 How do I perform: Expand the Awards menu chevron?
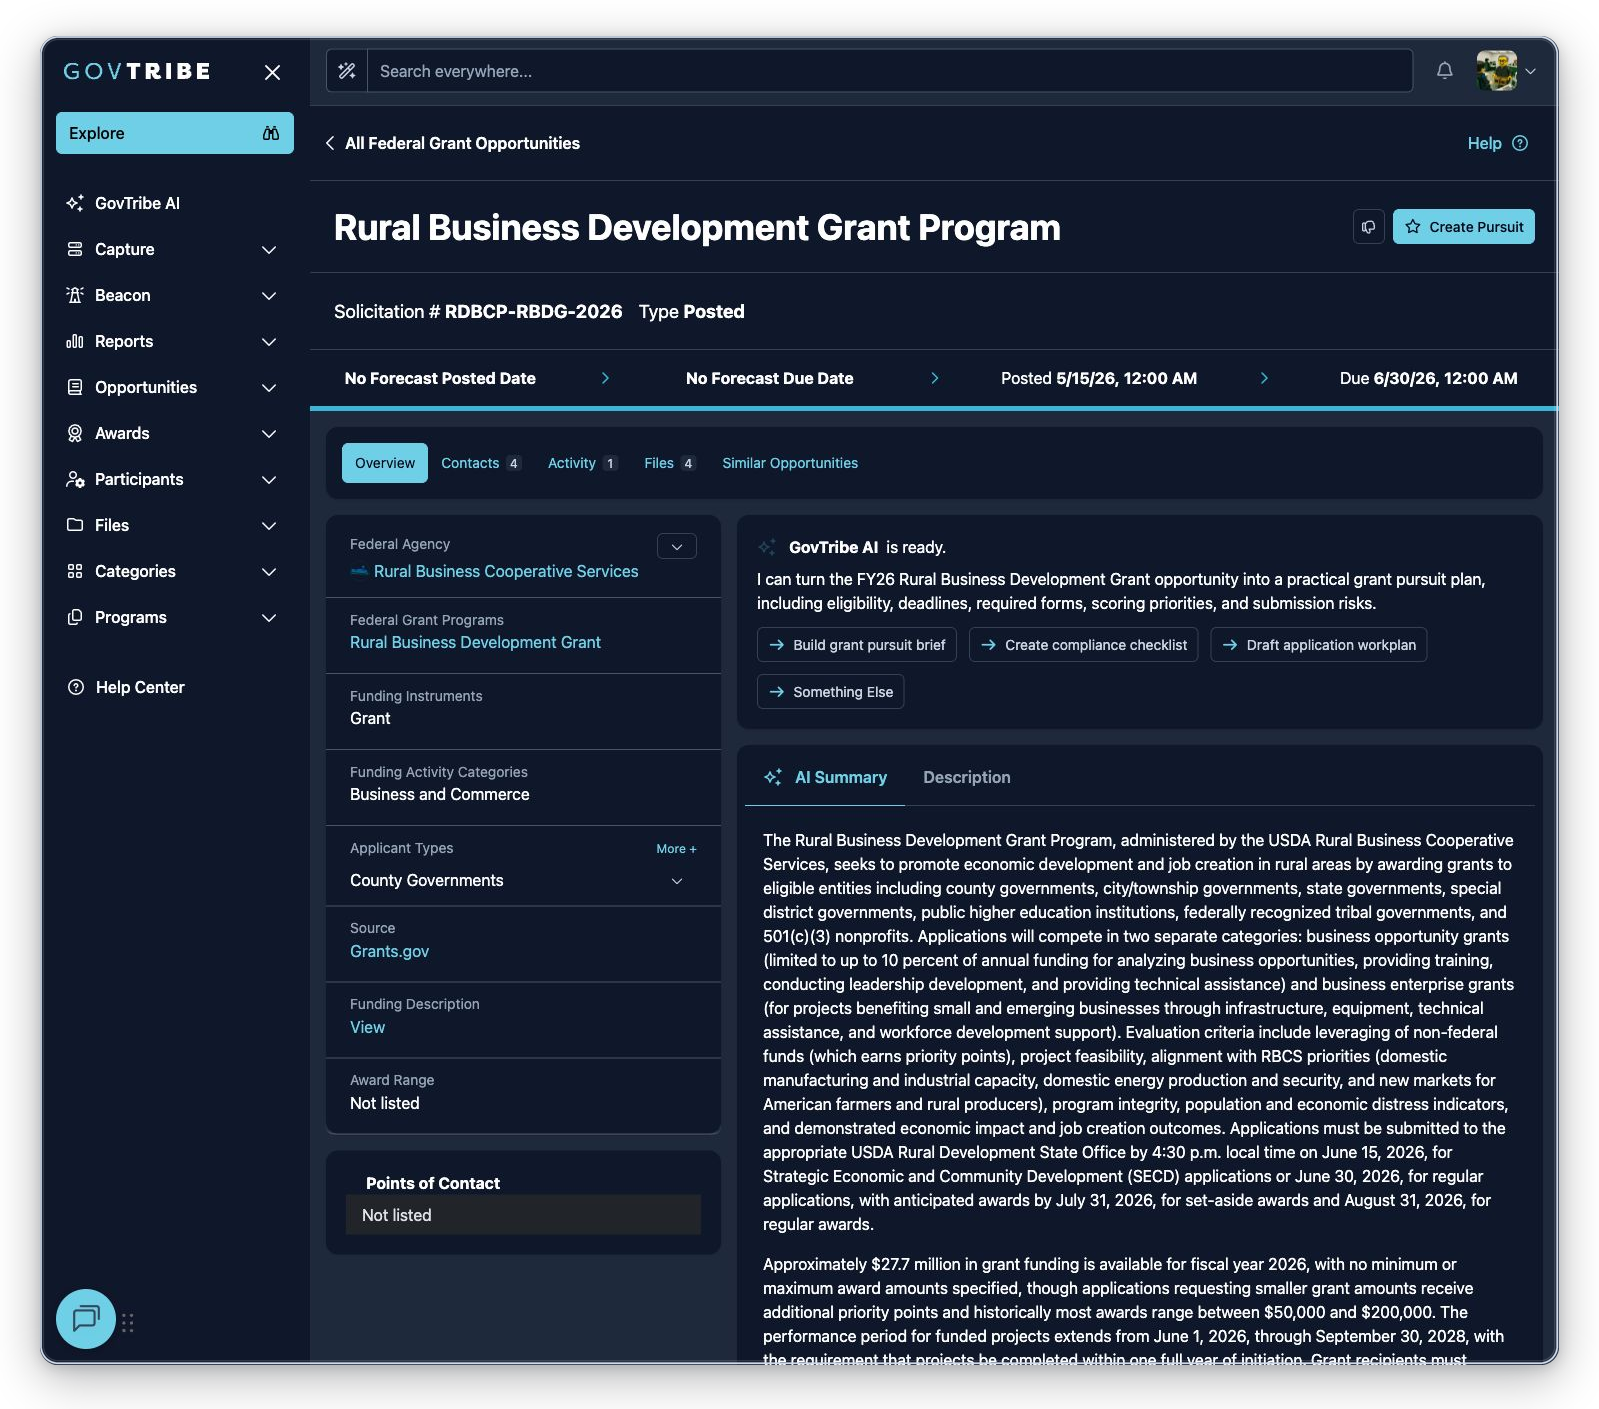click(269, 433)
